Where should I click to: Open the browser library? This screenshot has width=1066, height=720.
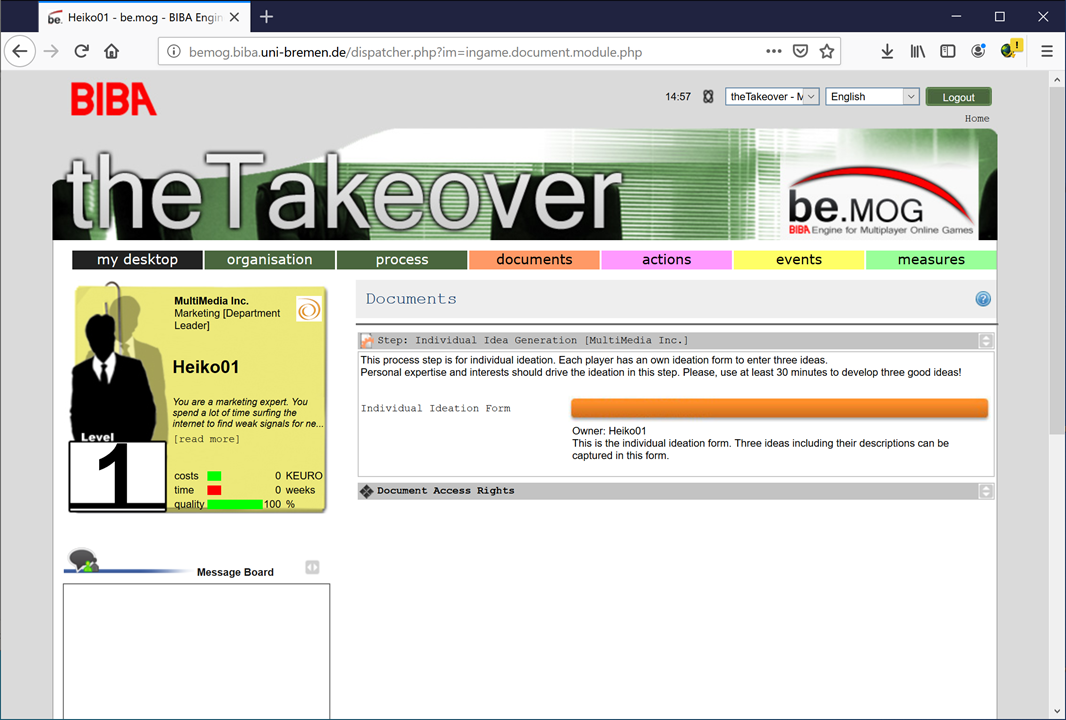click(918, 52)
